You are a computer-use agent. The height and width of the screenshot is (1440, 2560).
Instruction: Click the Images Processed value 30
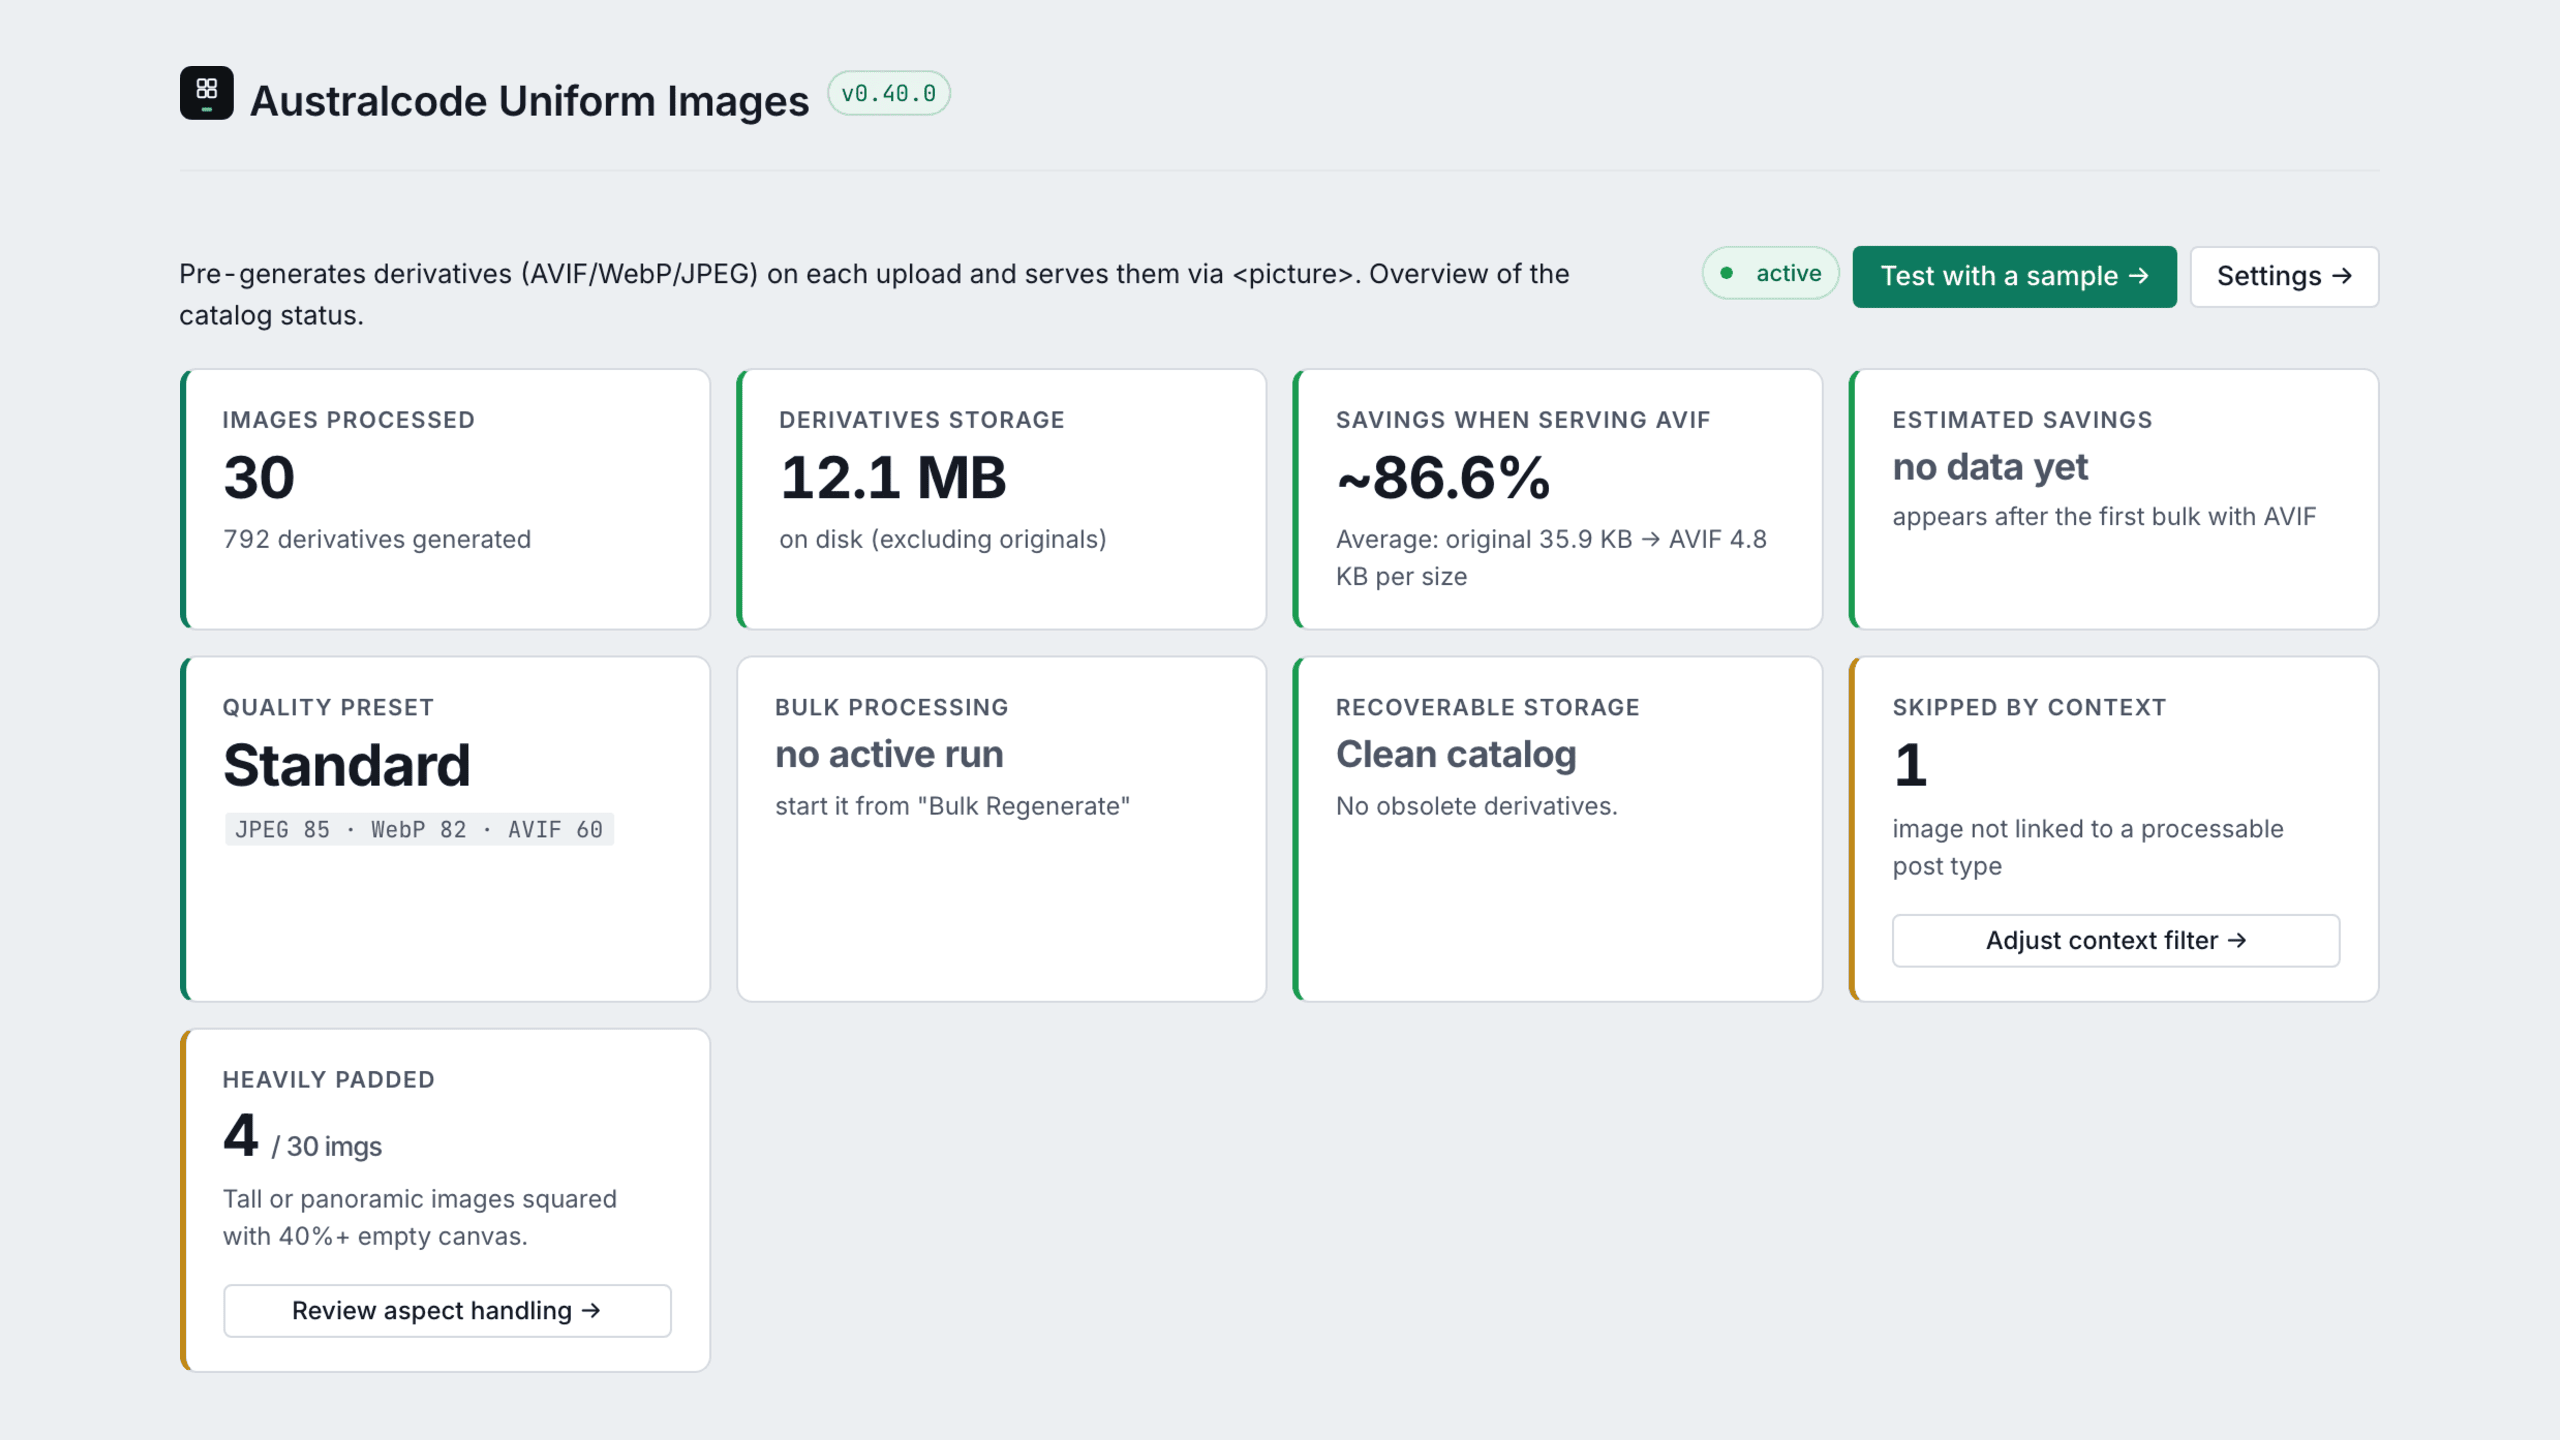pos(259,478)
